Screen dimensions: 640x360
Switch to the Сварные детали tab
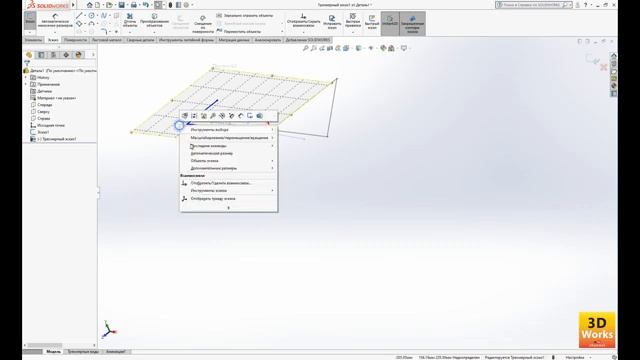pyautogui.click(x=140, y=40)
